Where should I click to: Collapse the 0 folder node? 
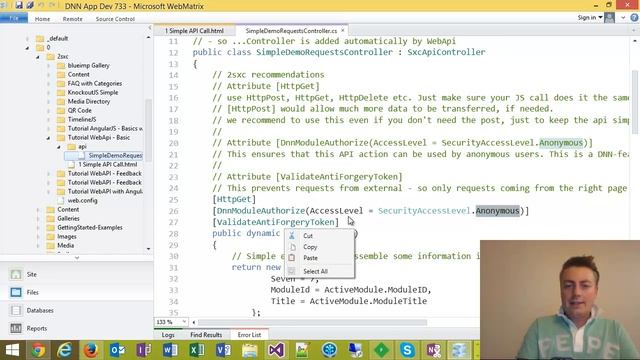coord(27,48)
